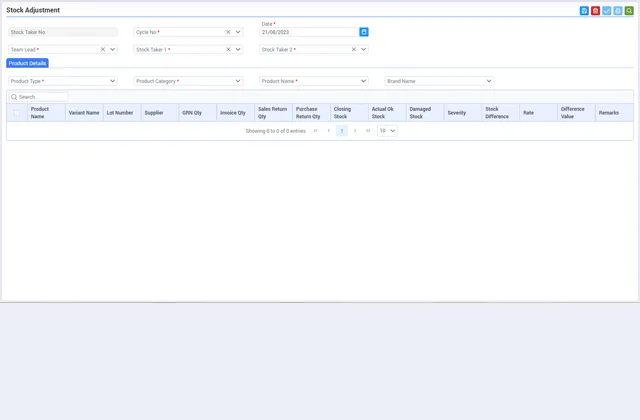640x420 pixels.
Task: Select the Product Details tab
Action: click(x=27, y=63)
